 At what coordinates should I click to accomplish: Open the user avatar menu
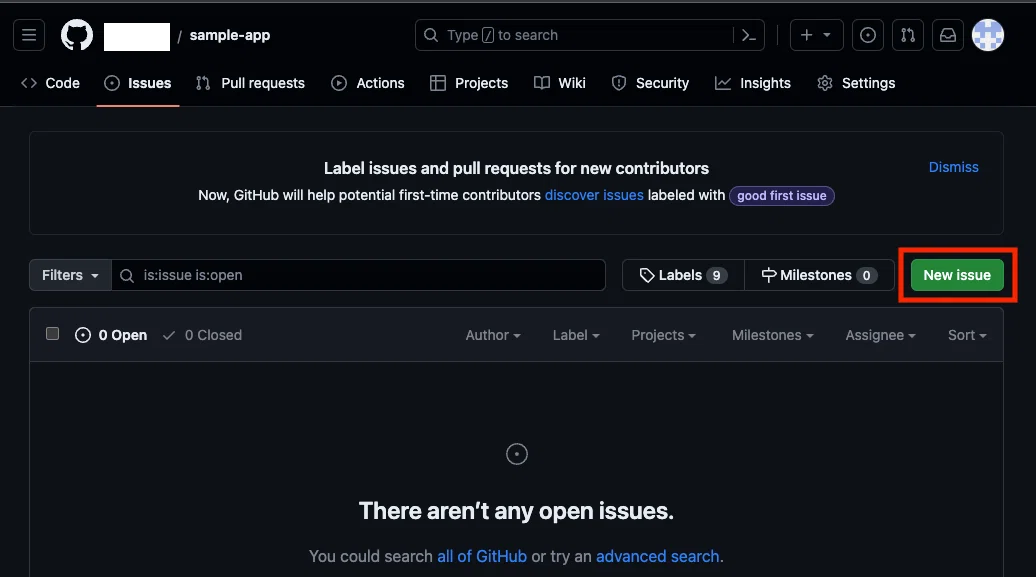click(x=988, y=35)
